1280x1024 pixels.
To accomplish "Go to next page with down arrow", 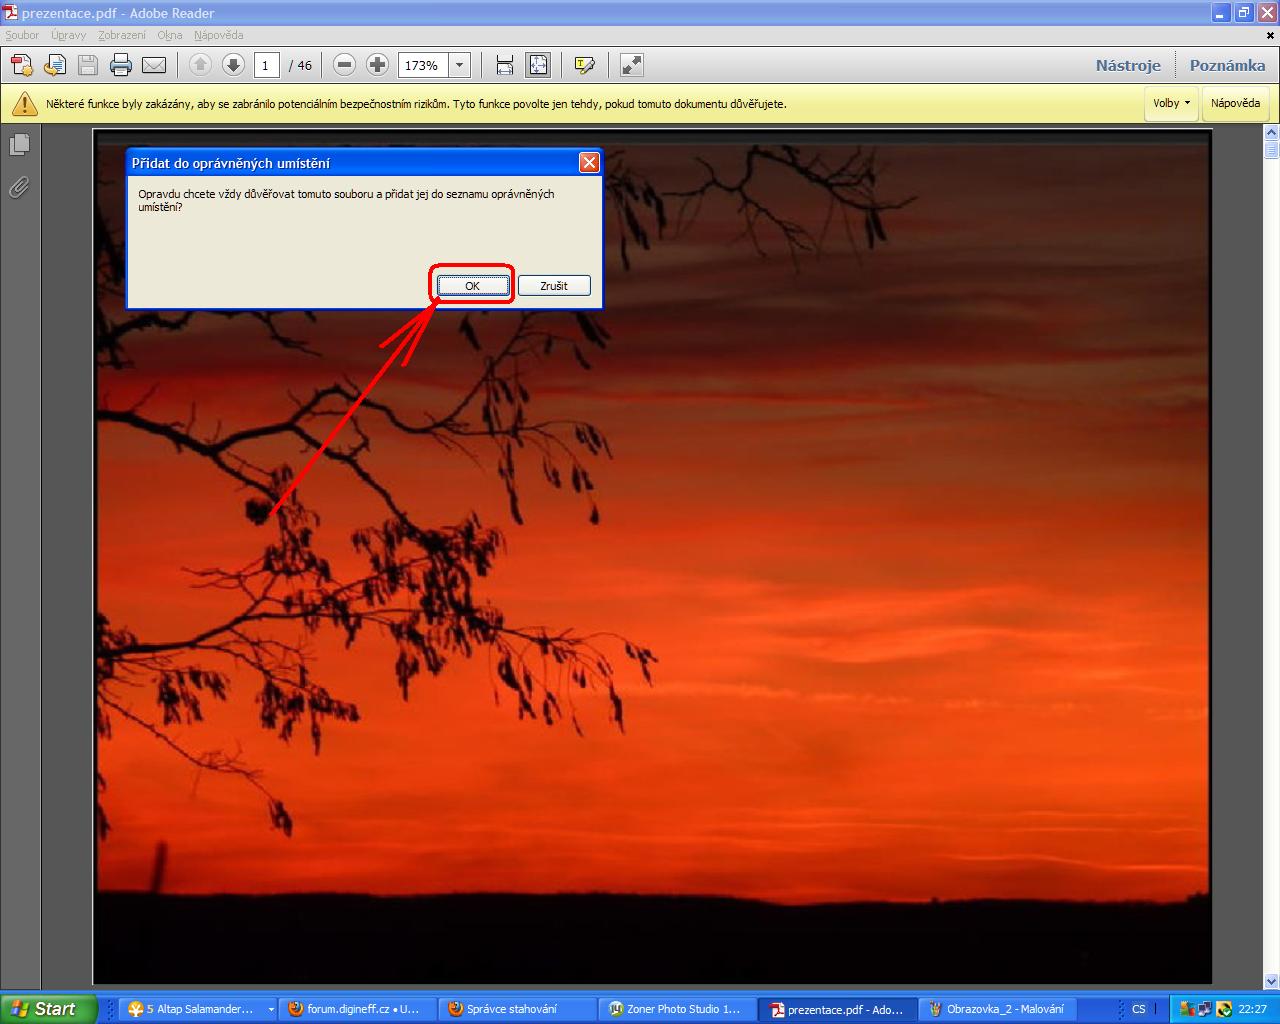I will point(233,66).
